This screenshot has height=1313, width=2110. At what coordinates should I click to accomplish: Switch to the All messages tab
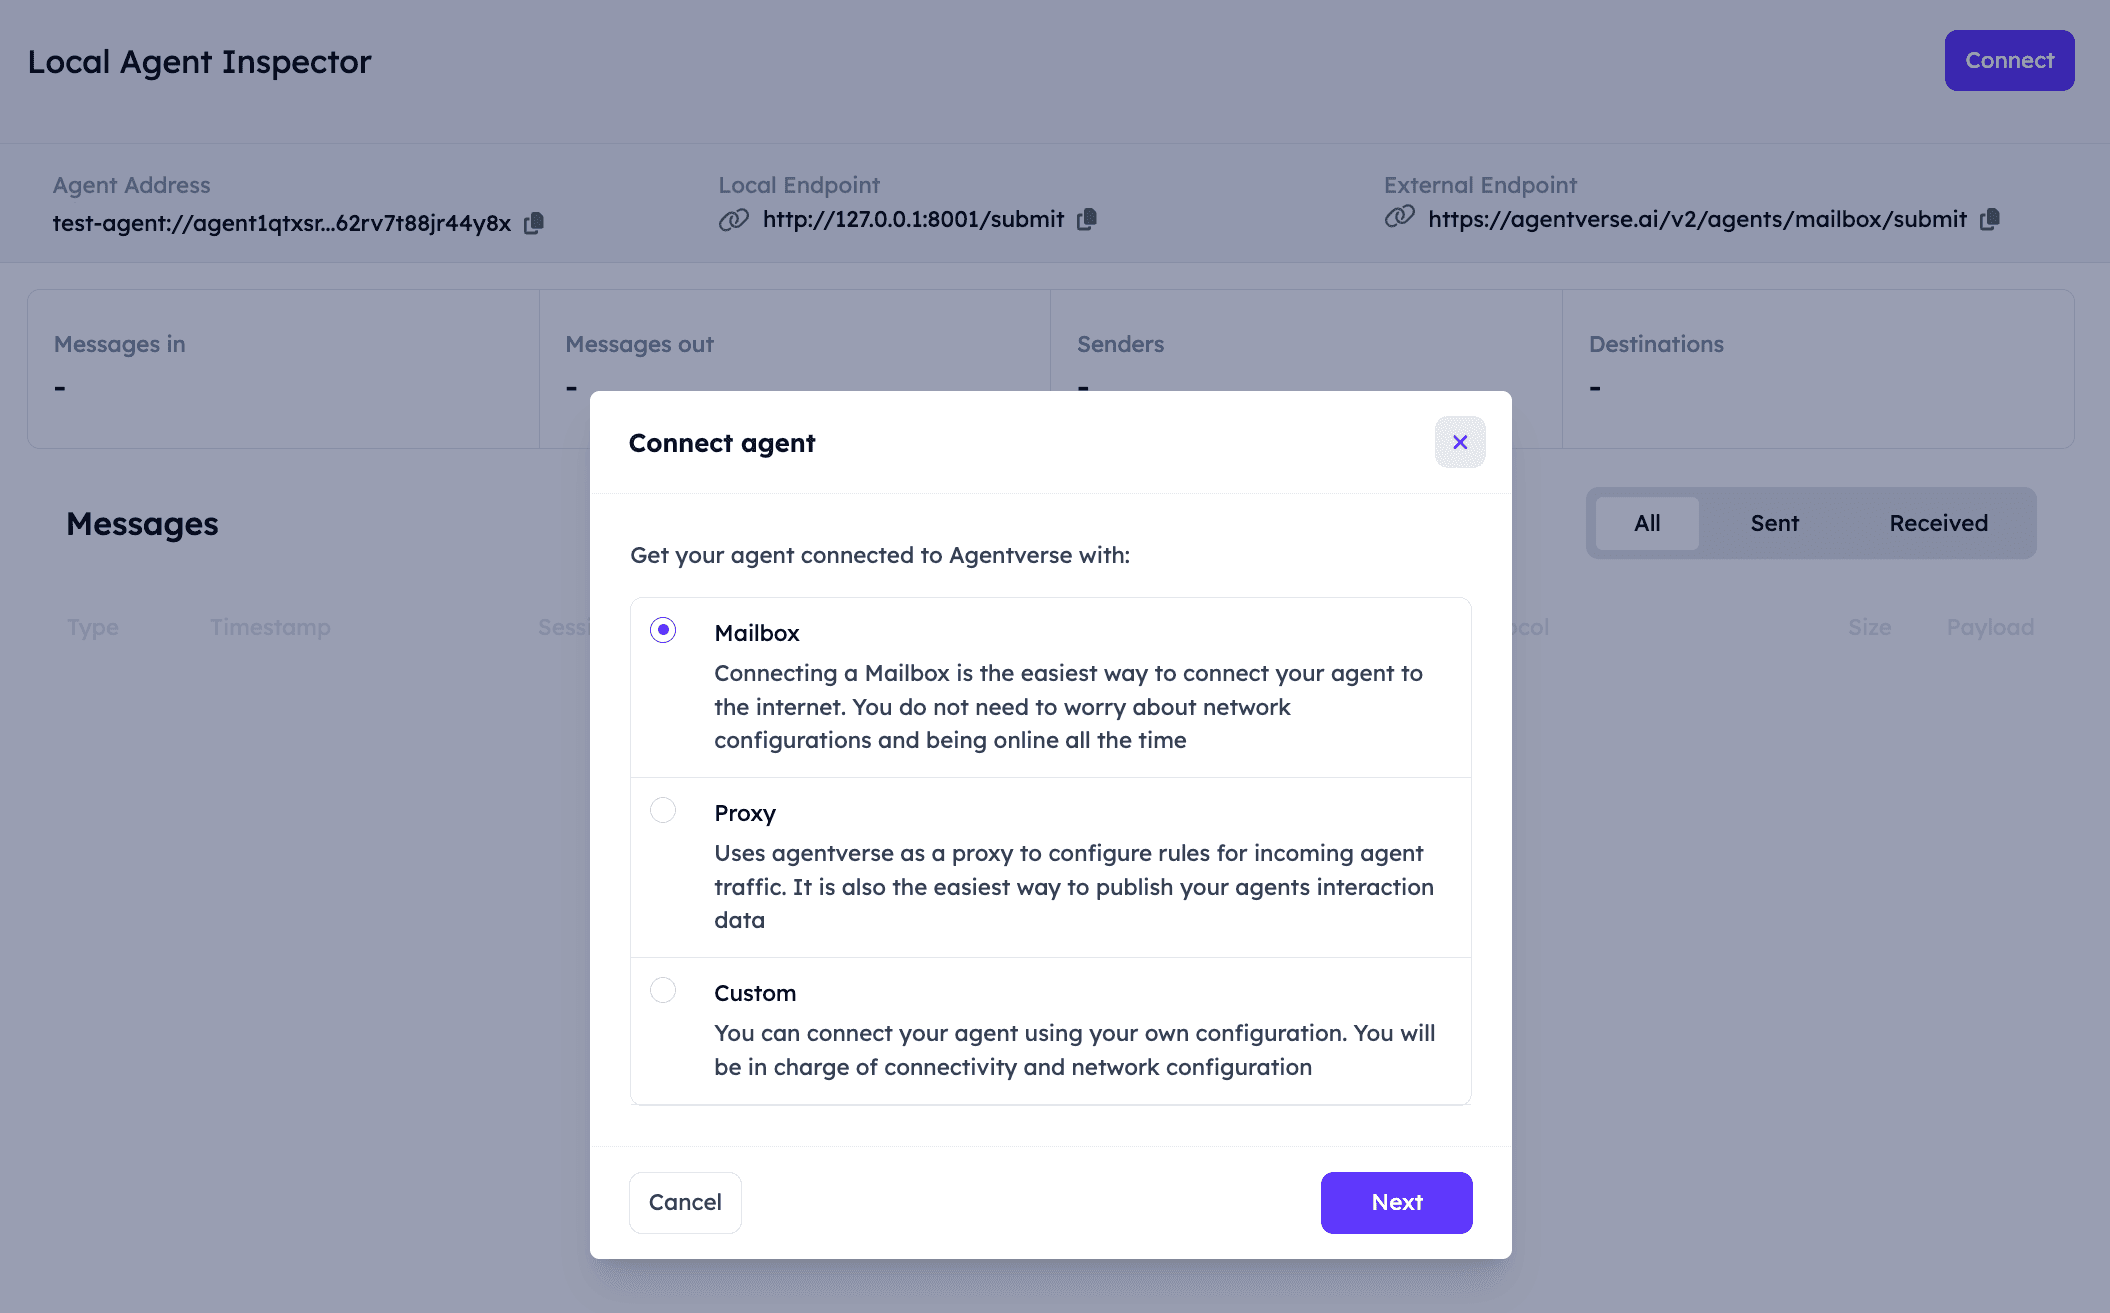(x=1647, y=523)
